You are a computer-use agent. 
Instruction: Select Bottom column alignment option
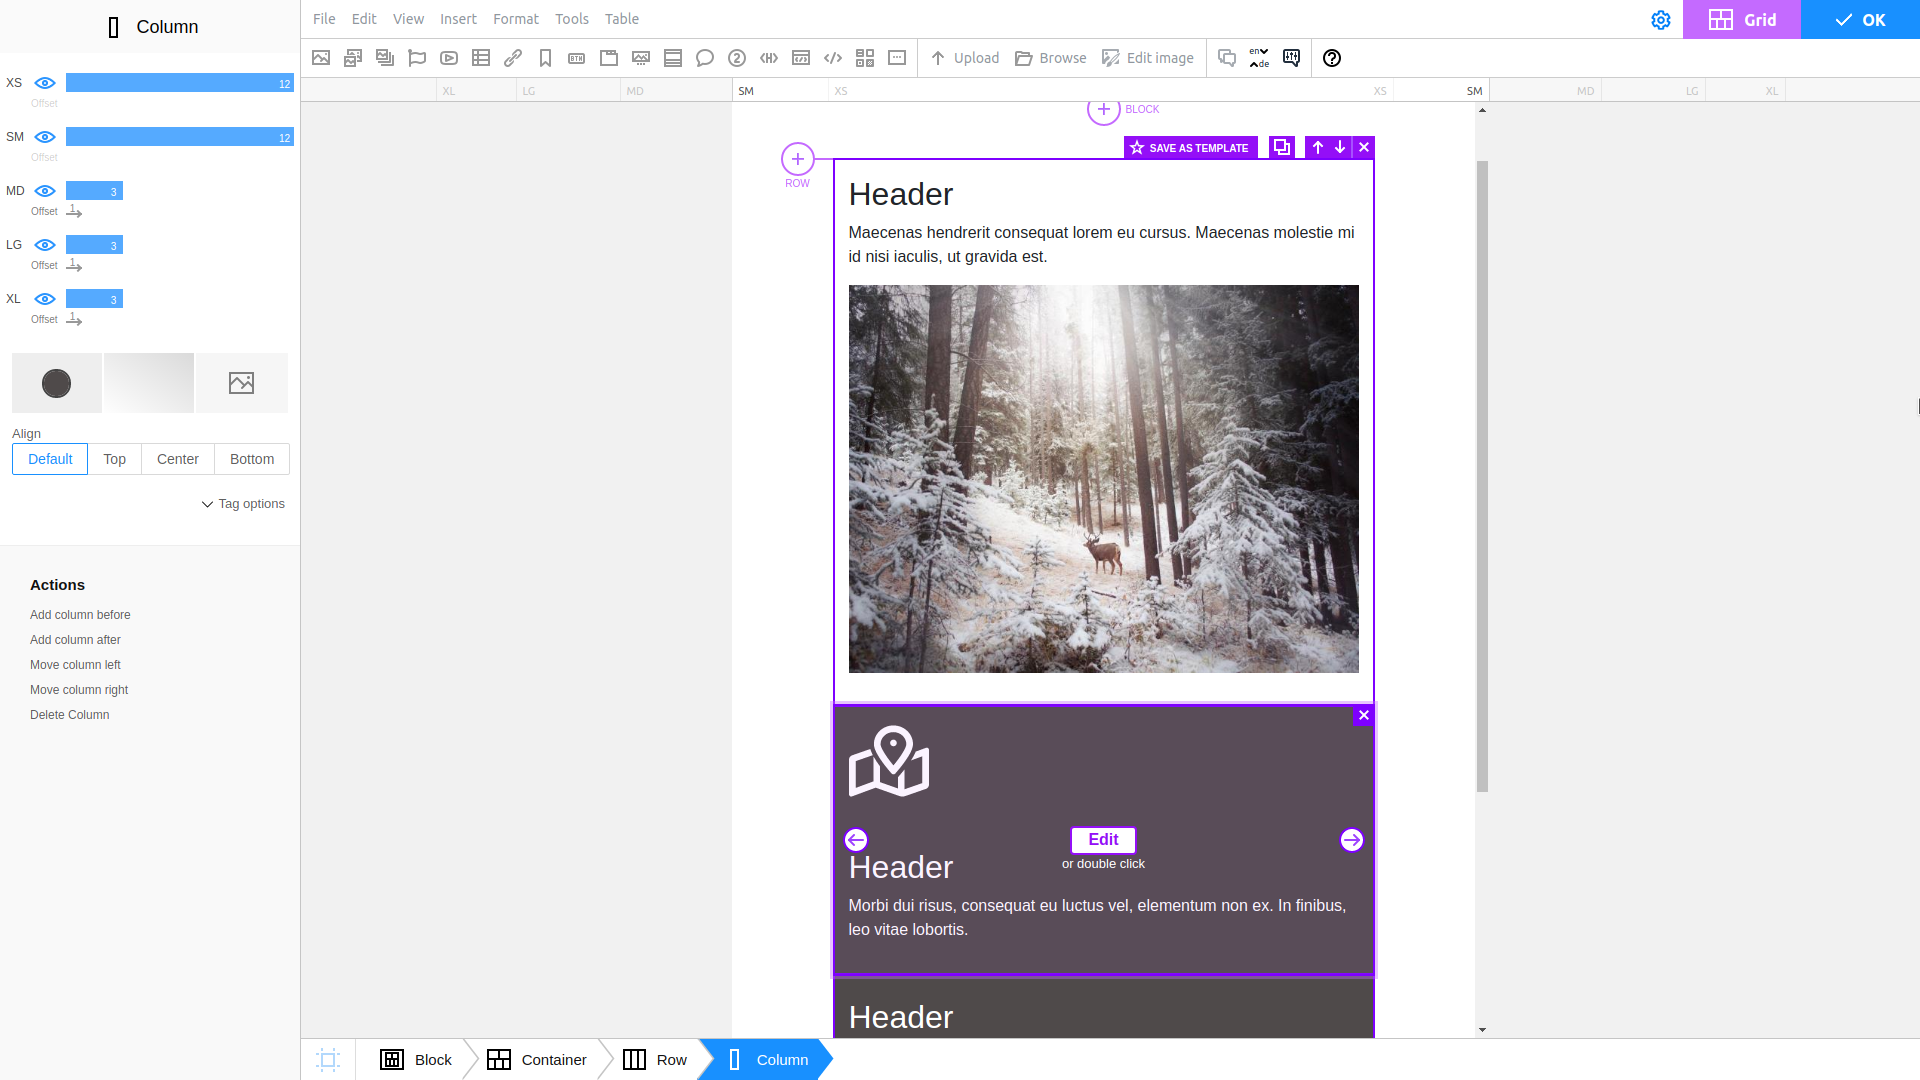point(251,458)
